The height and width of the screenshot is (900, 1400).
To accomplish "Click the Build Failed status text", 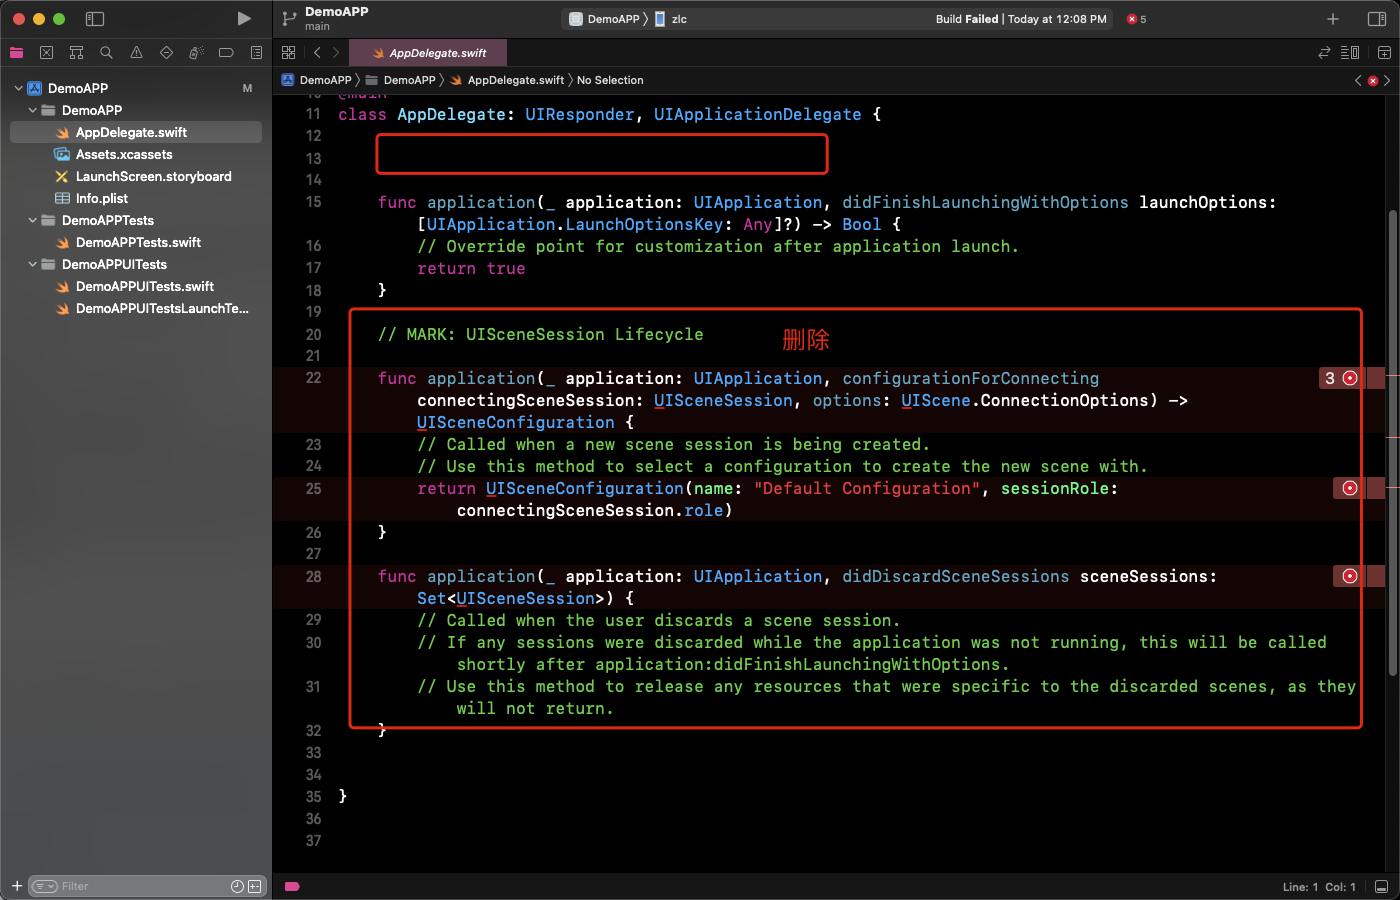I will pyautogui.click(x=967, y=19).
